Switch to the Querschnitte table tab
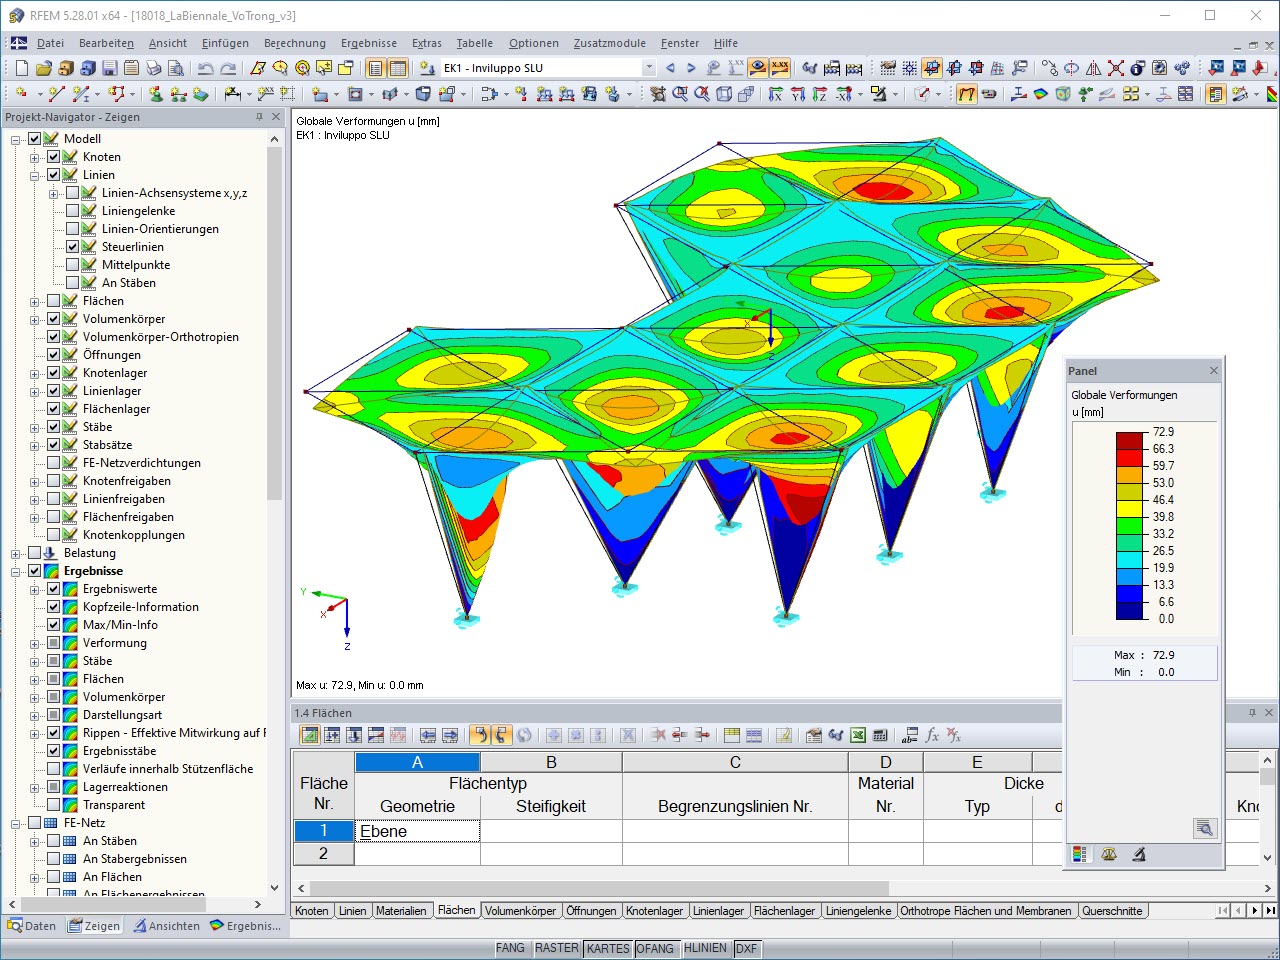The height and width of the screenshot is (960, 1280). 1112,911
